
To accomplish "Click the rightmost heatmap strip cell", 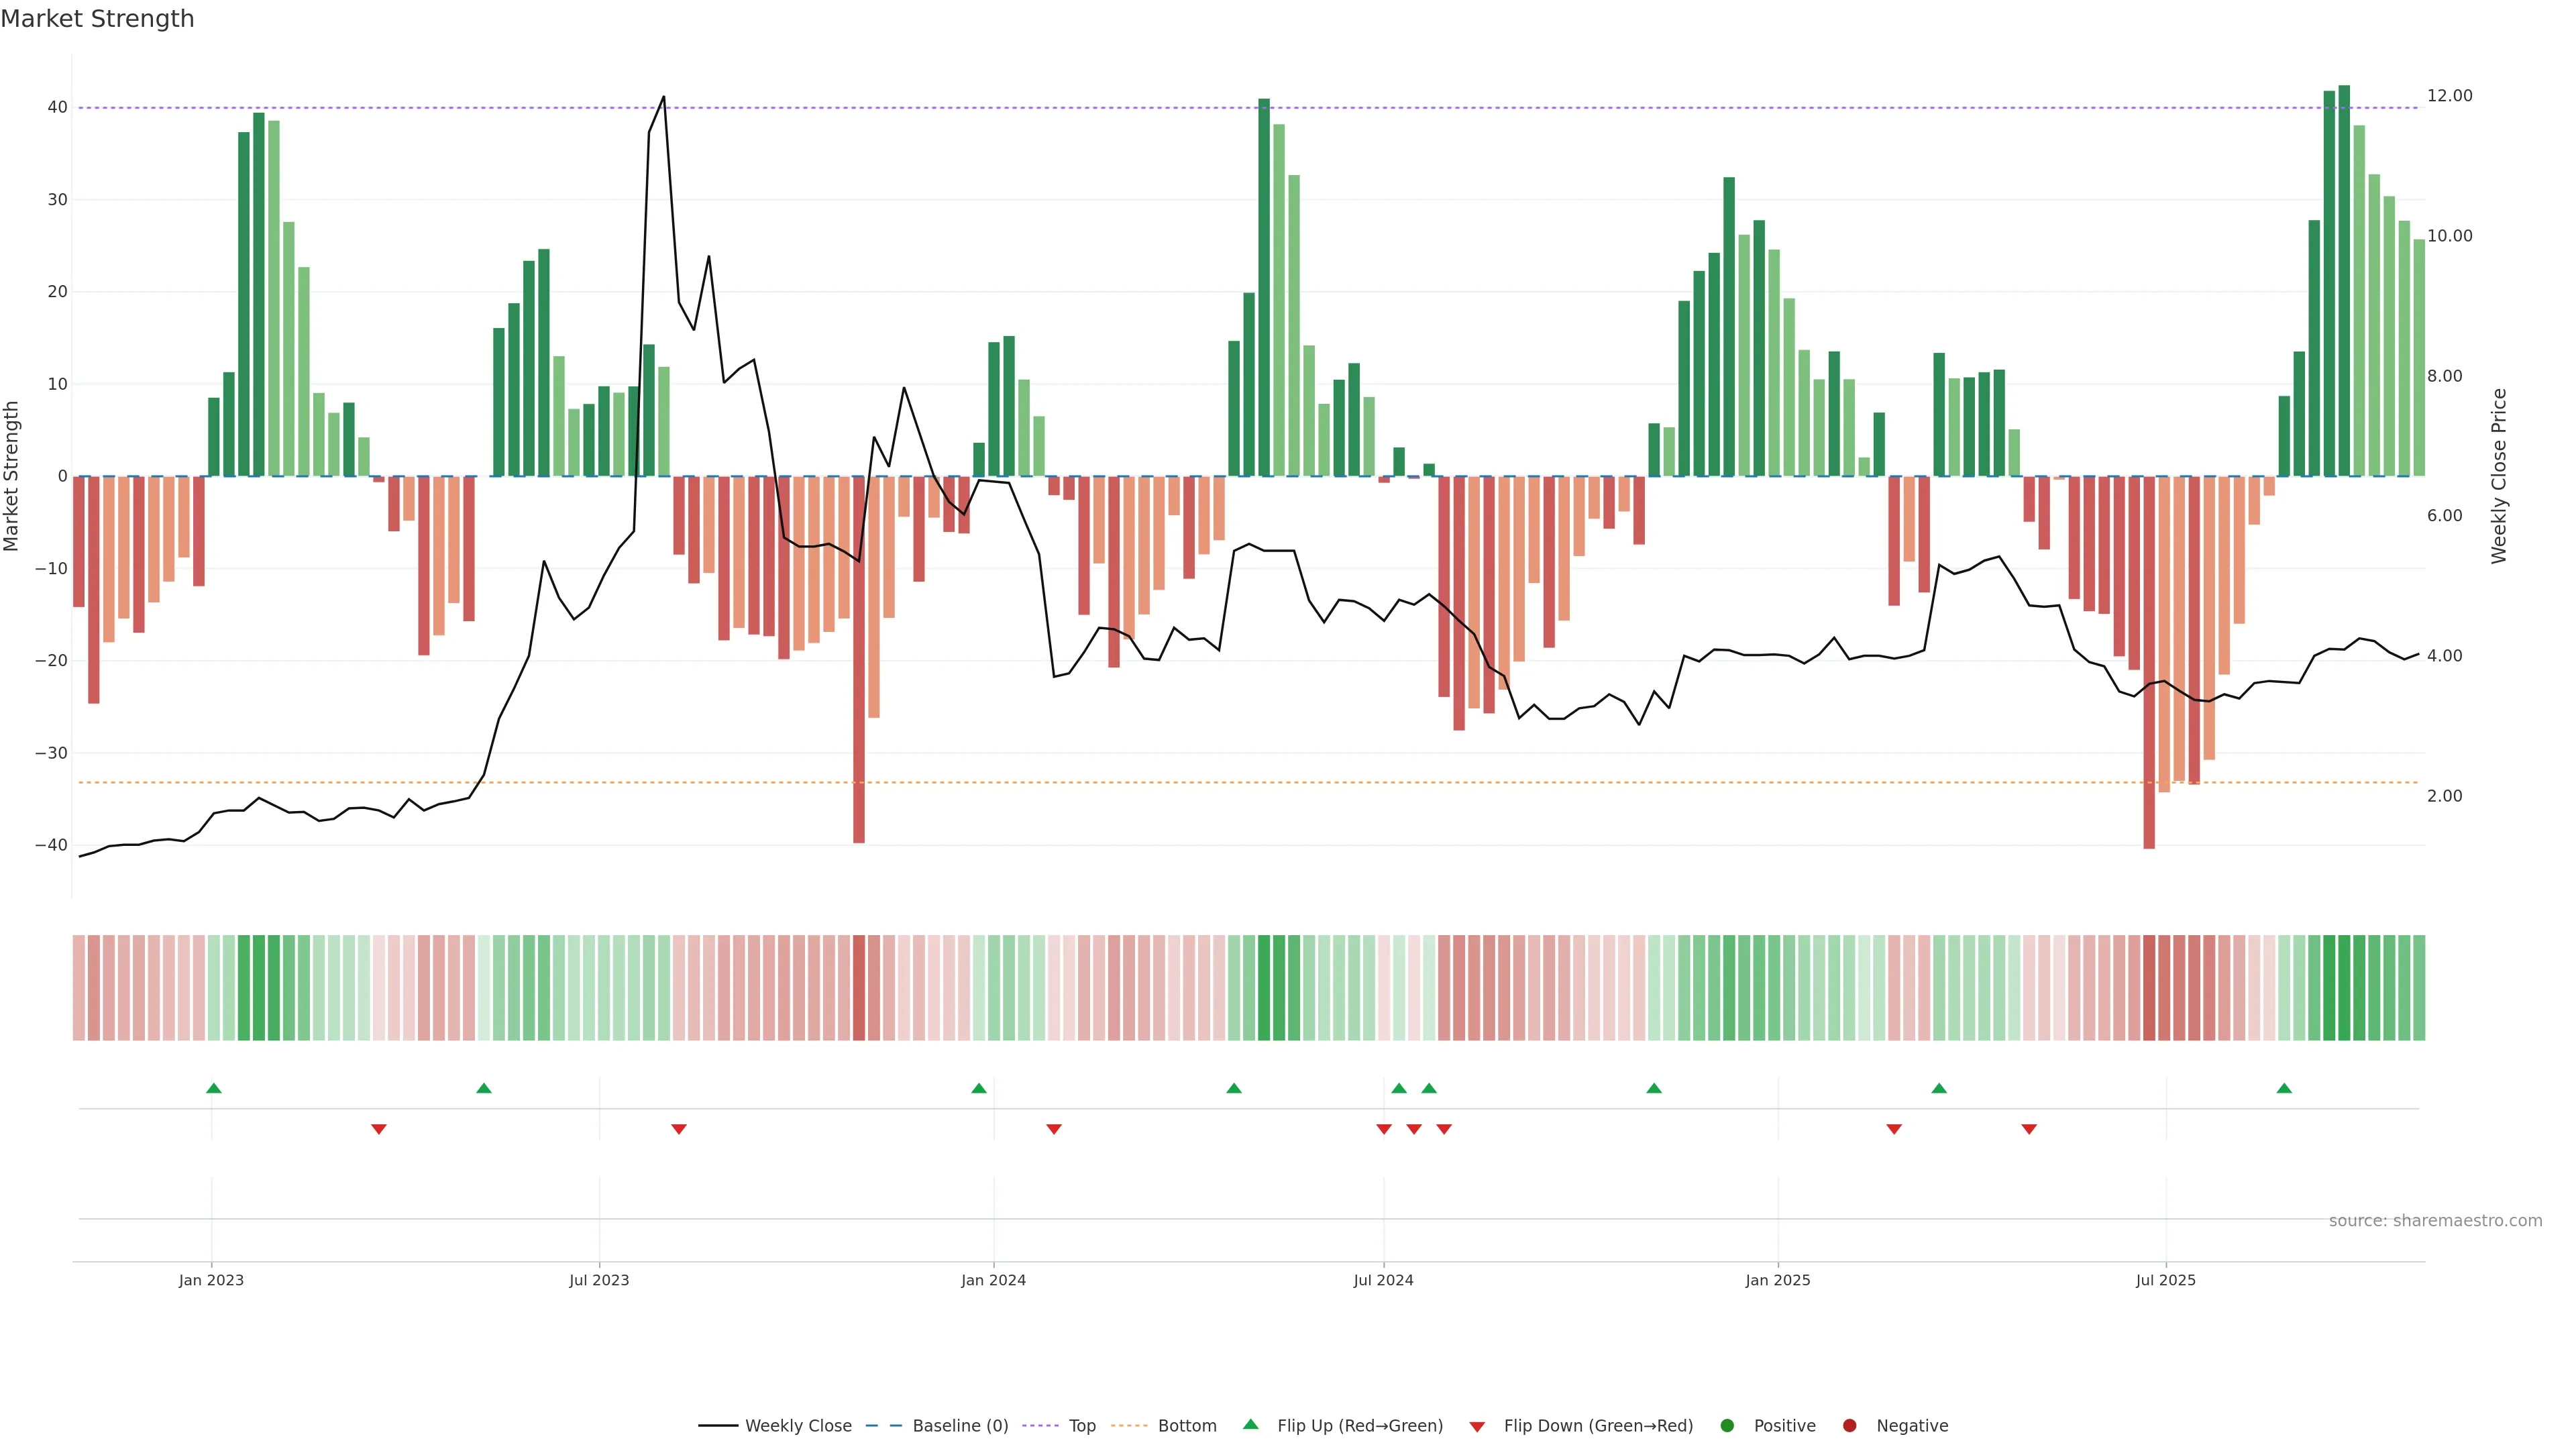I will pos(2419,988).
